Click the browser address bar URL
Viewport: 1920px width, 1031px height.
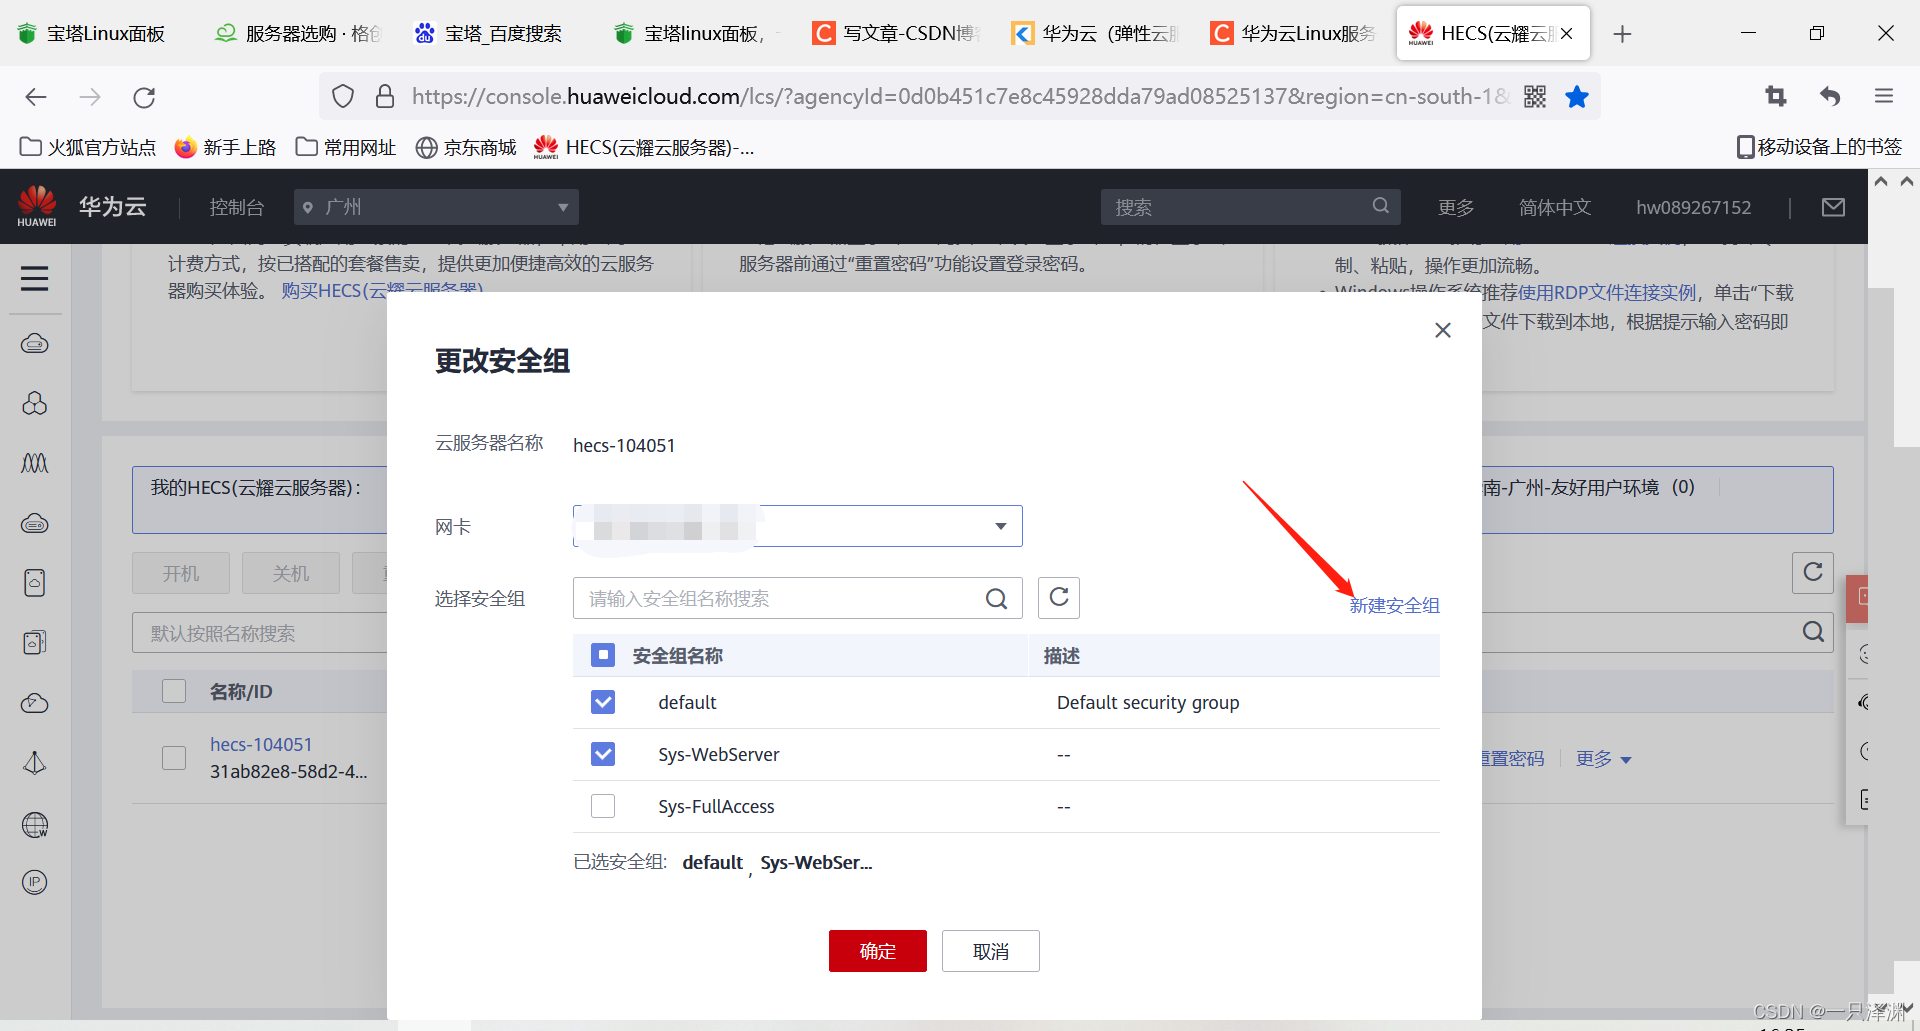pyautogui.click(x=960, y=97)
